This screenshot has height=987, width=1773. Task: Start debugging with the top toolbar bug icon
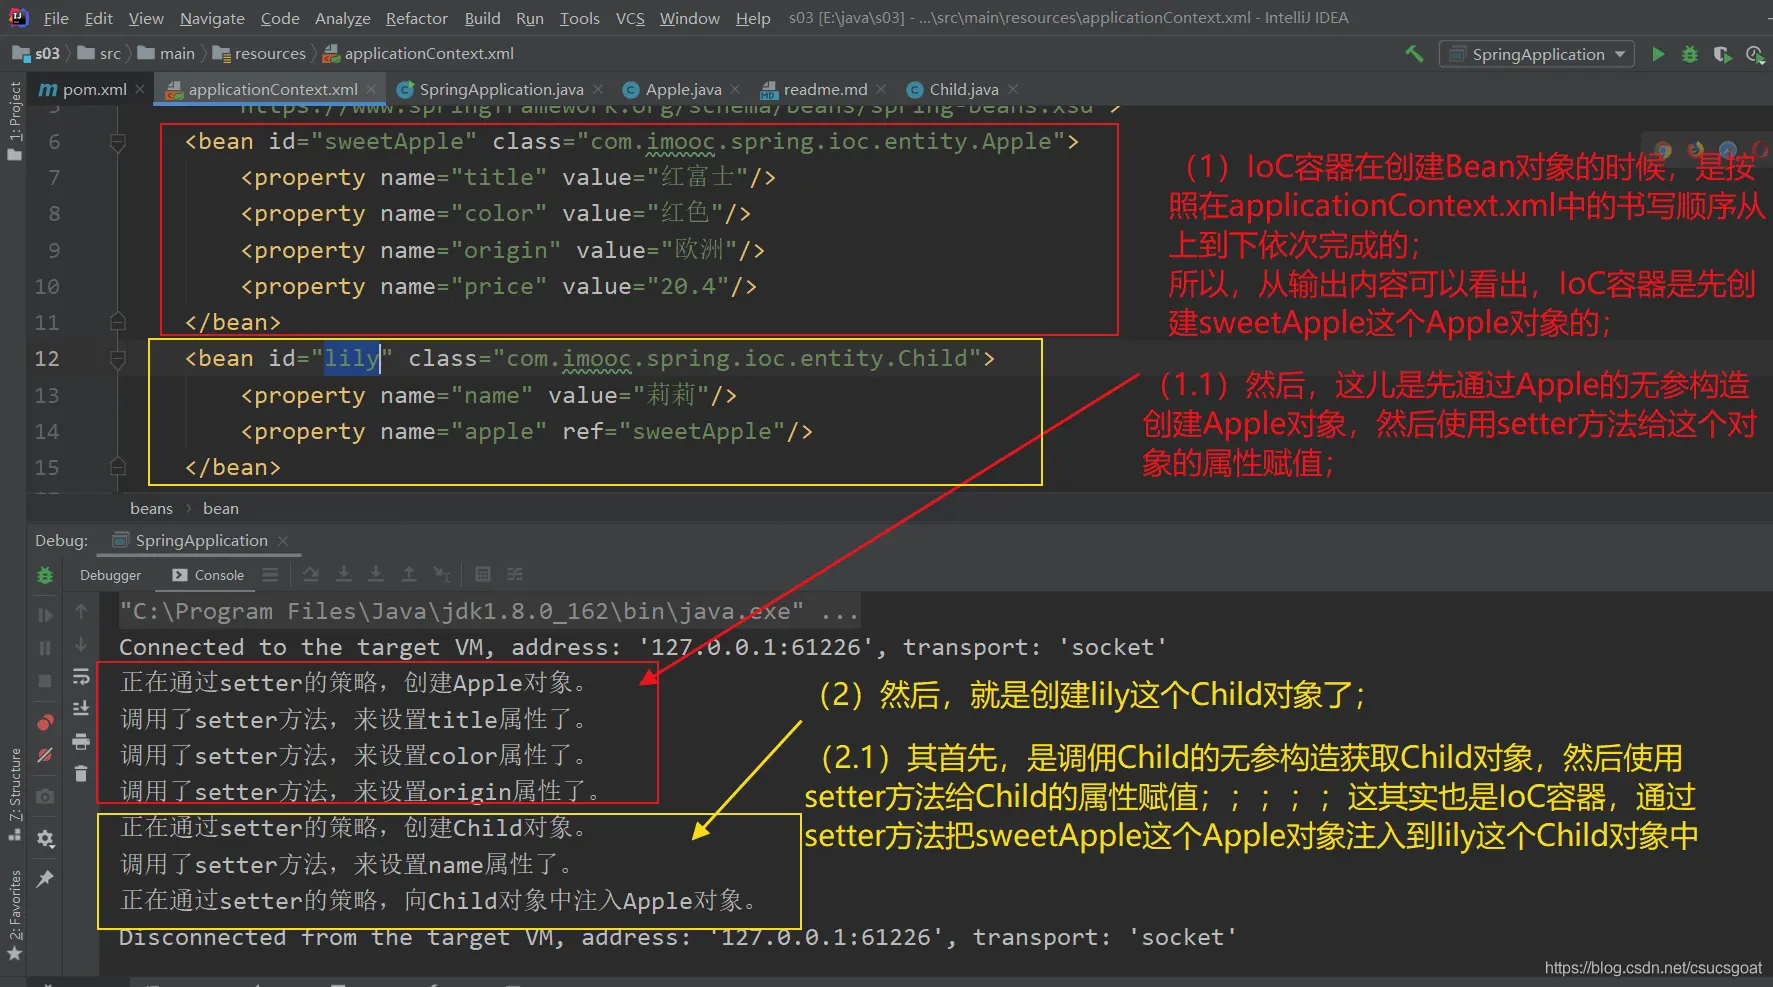(x=1690, y=54)
